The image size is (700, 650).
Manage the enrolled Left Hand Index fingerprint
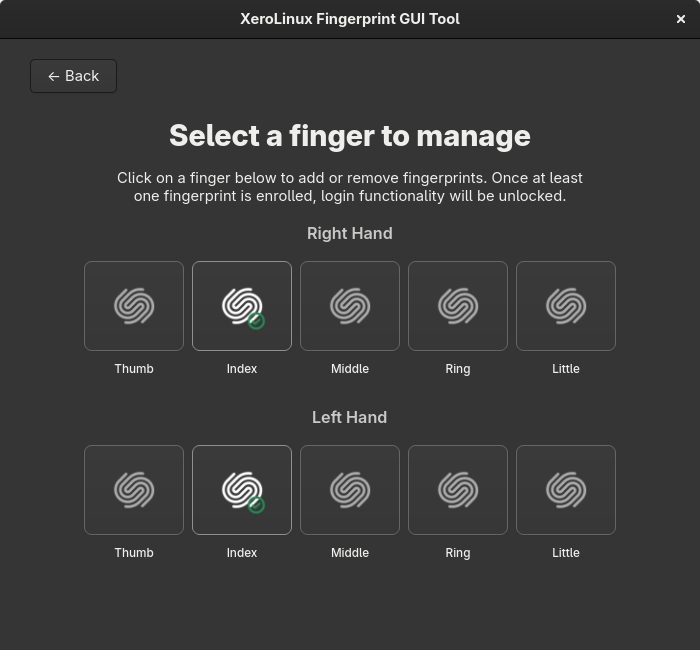[x=241, y=490]
